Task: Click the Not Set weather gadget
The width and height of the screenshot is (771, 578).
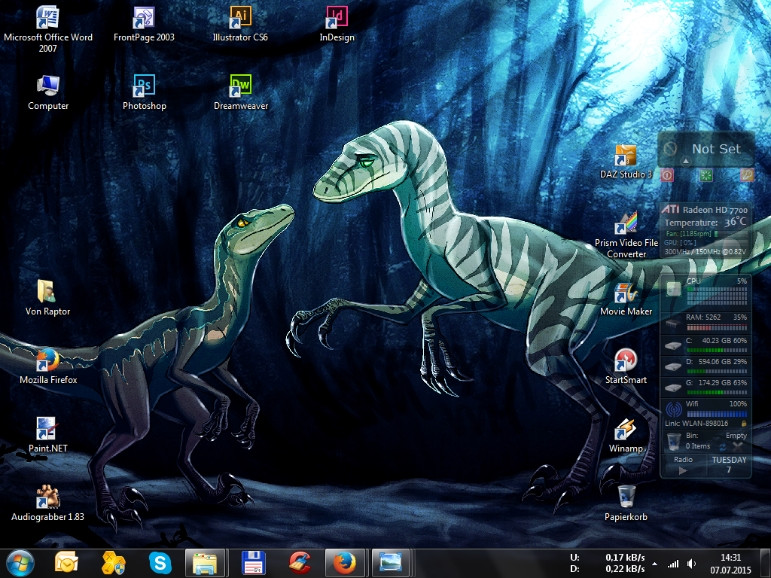Action: click(x=706, y=149)
